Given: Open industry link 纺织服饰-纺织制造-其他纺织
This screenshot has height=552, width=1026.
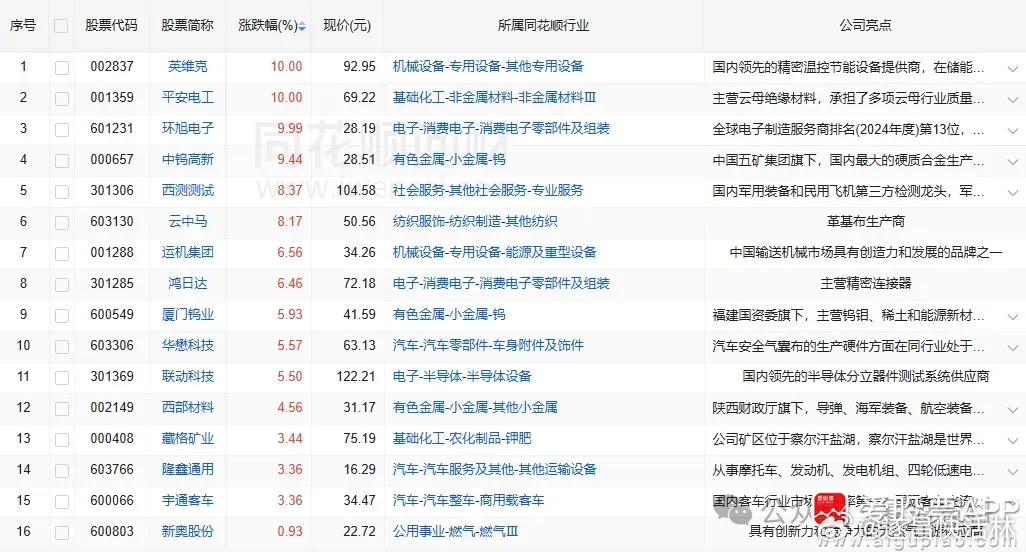Looking at the screenshot, I should click(475, 221).
